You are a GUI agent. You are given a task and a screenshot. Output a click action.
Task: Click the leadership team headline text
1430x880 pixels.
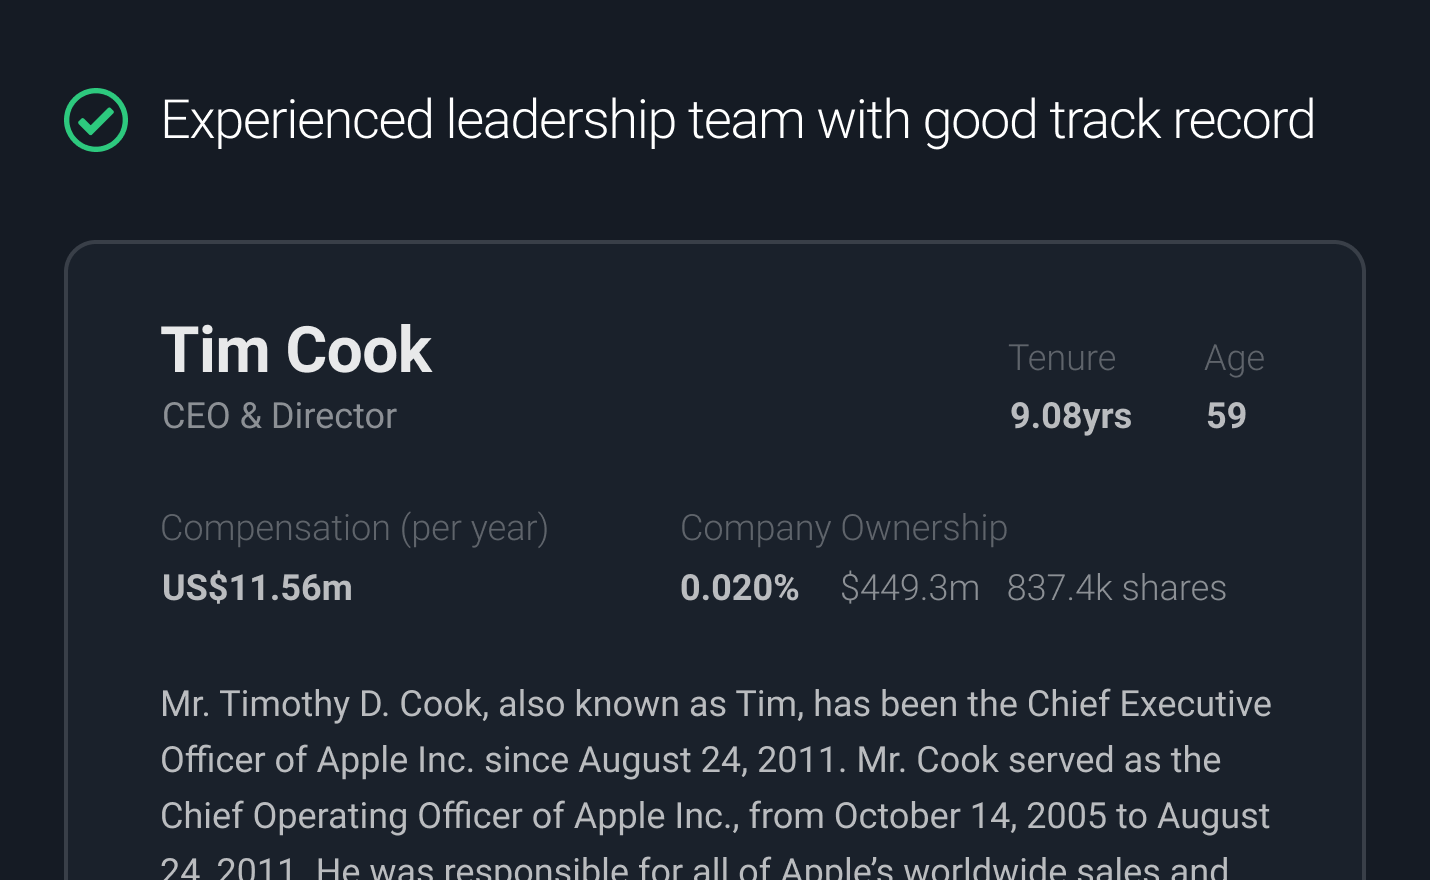tap(737, 119)
